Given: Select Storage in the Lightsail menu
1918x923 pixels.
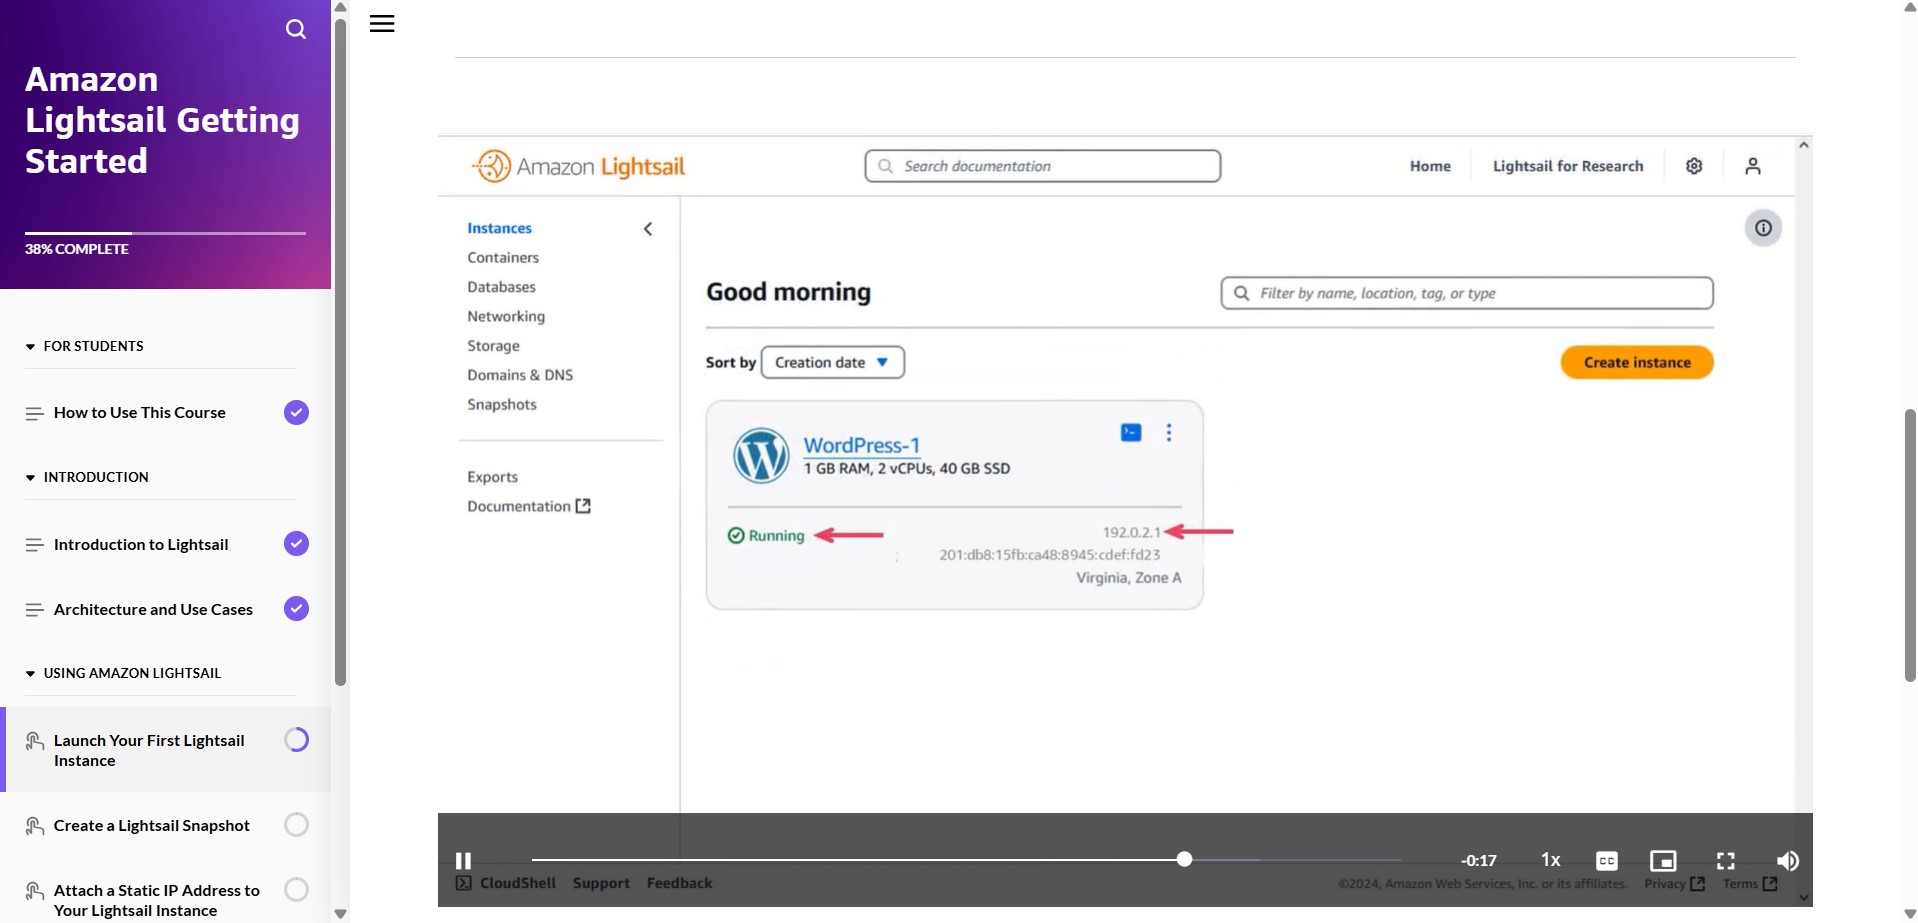Looking at the screenshot, I should coord(493,345).
